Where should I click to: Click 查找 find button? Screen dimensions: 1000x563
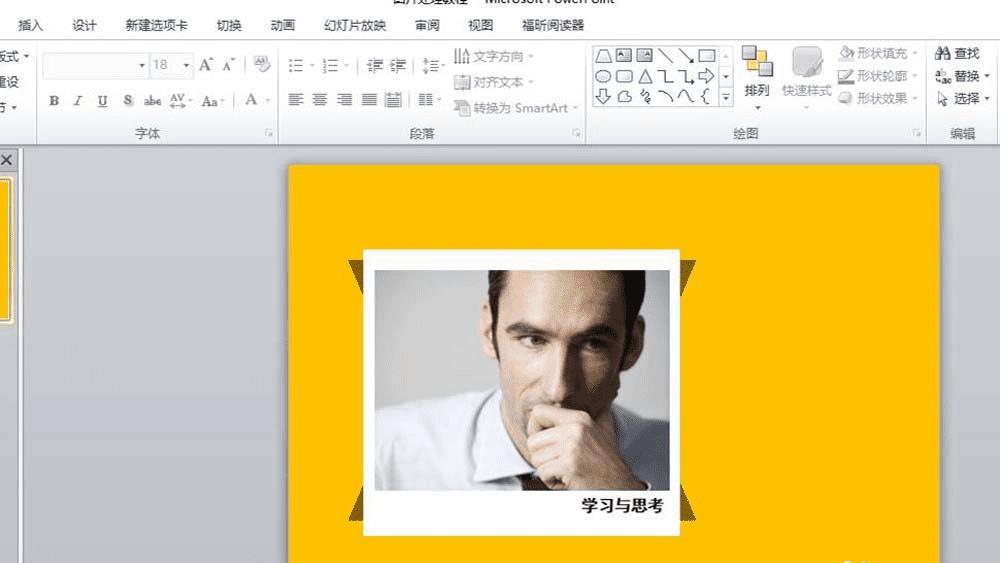(x=957, y=54)
